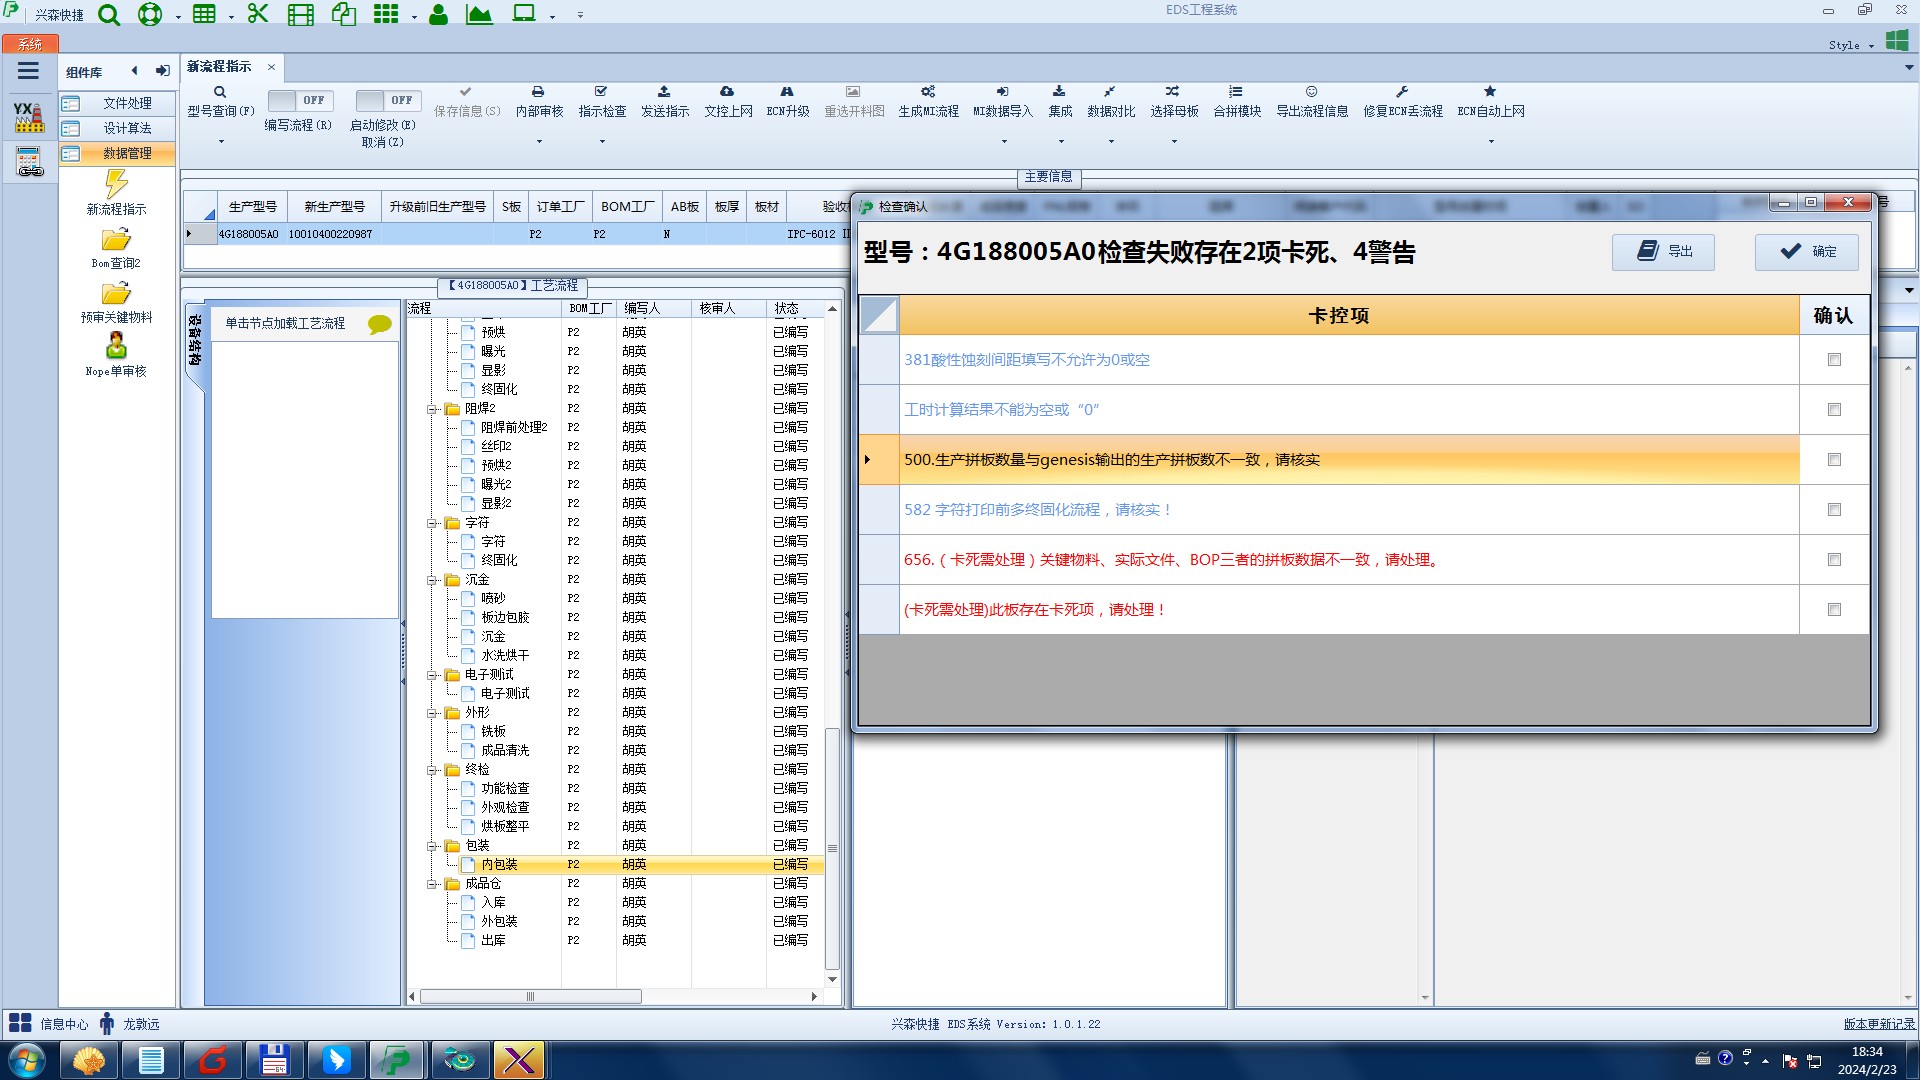Click the 导出 export button
Screen dimensions: 1920x1080
pos(1663,252)
